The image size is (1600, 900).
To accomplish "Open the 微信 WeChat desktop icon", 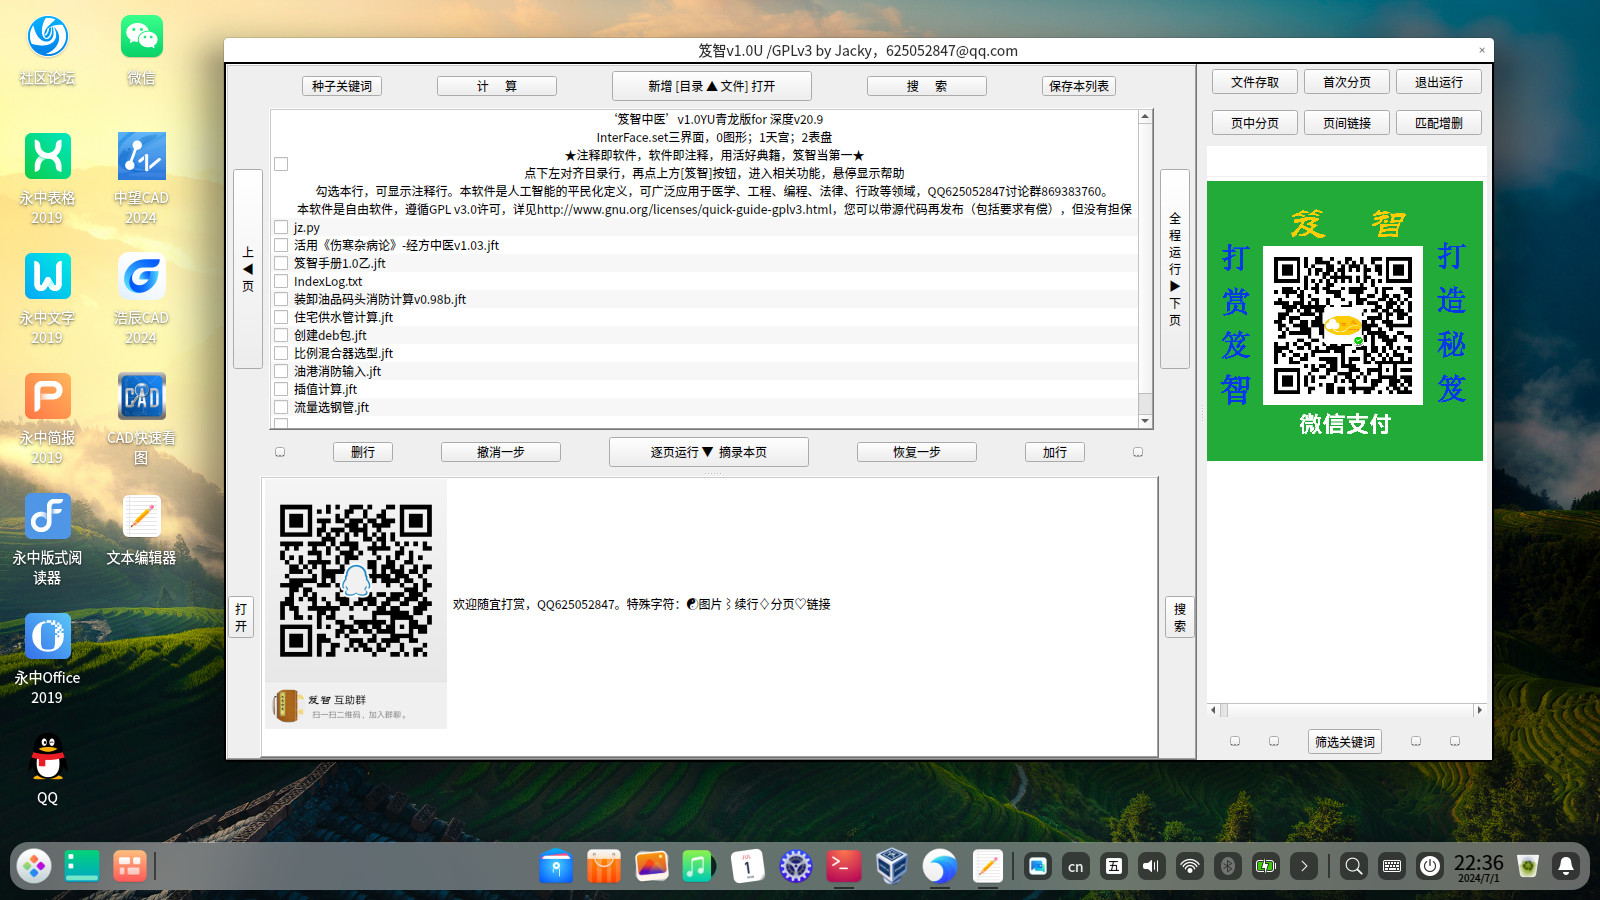I will (141, 50).
